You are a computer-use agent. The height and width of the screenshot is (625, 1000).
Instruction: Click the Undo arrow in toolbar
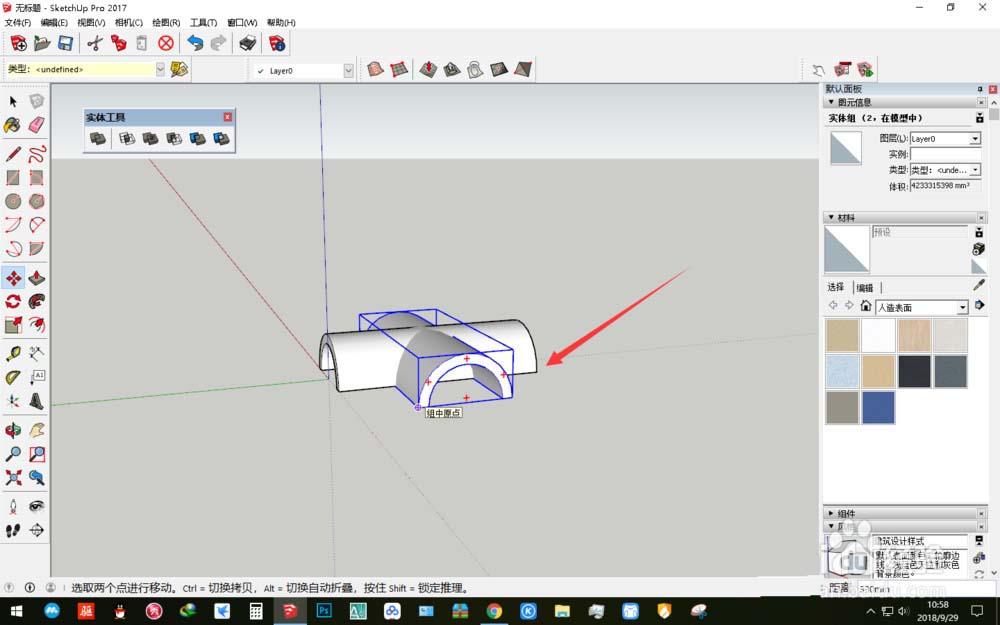195,43
